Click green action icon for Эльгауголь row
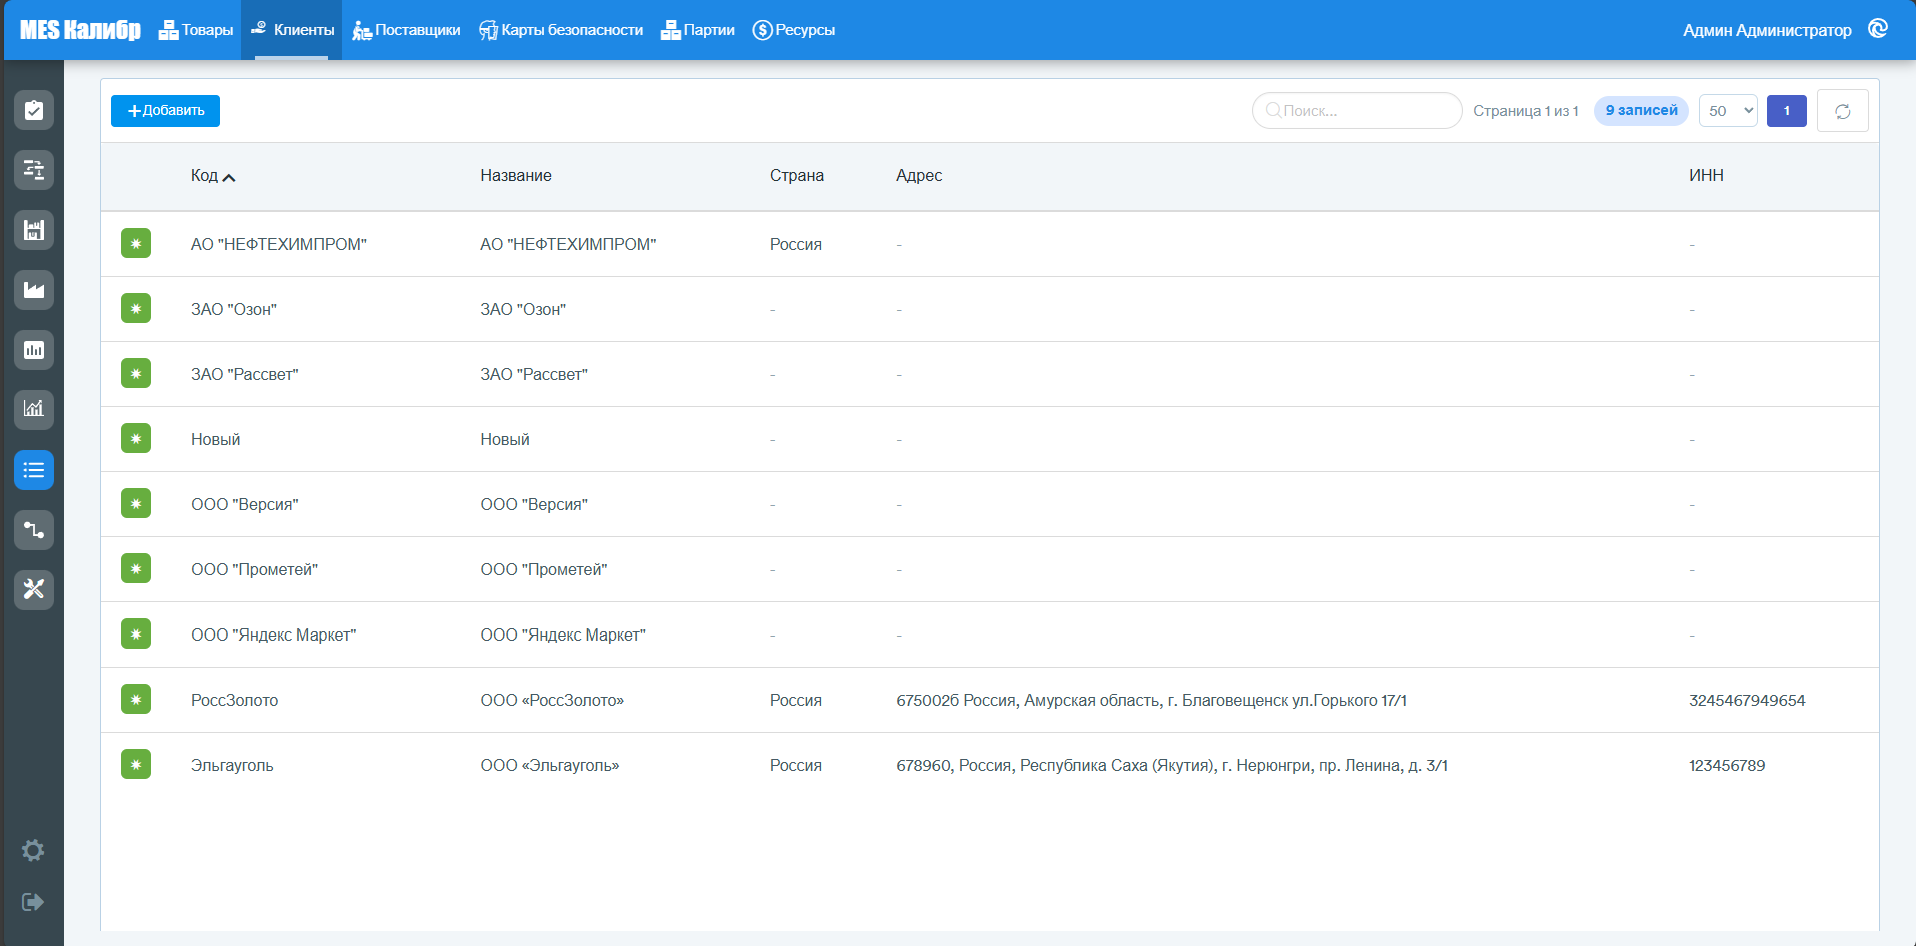The height and width of the screenshot is (946, 1916). tap(136, 765)
